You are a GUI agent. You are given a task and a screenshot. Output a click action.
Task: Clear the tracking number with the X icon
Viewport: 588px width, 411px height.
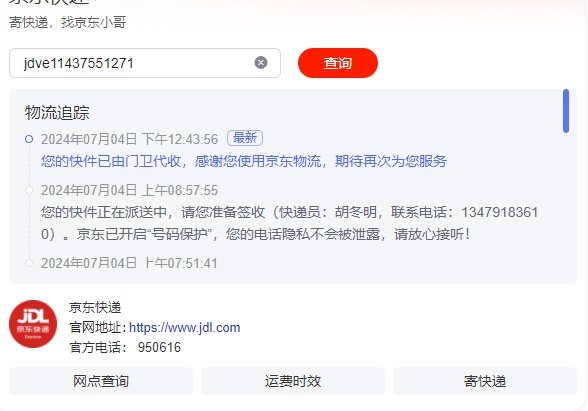(261, 63)
